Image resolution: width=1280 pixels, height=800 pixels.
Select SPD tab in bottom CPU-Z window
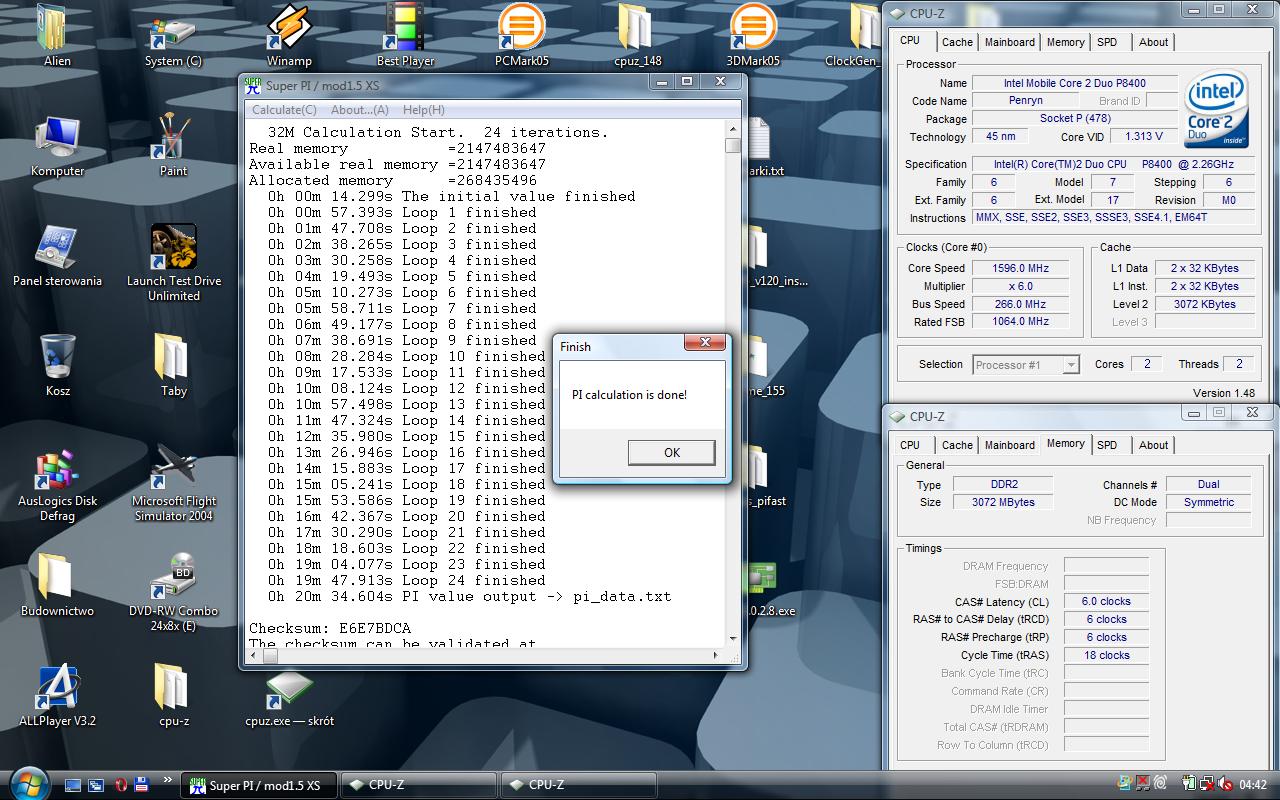pos(1107,445)
